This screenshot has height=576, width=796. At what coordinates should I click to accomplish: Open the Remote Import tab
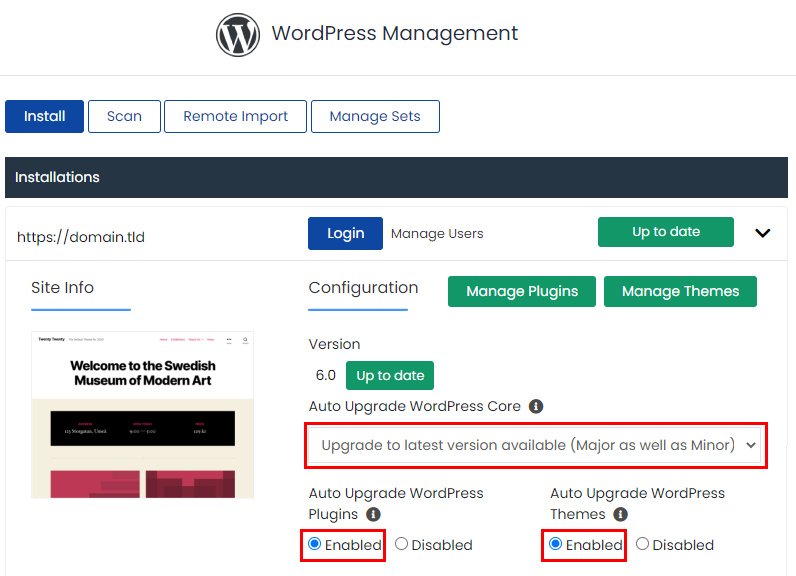pos(235,116)
